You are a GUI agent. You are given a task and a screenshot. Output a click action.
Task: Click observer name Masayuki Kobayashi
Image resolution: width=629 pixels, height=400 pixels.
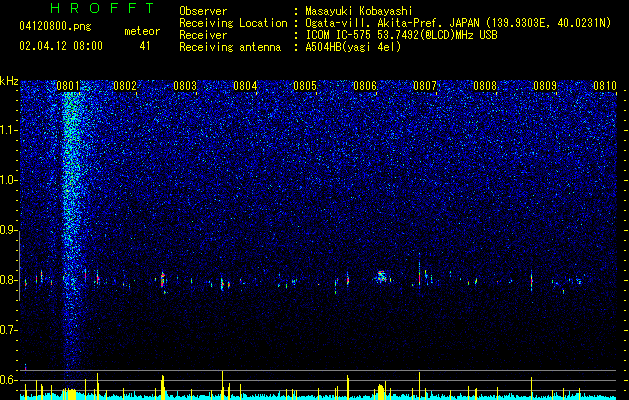(x=358, y=11)
